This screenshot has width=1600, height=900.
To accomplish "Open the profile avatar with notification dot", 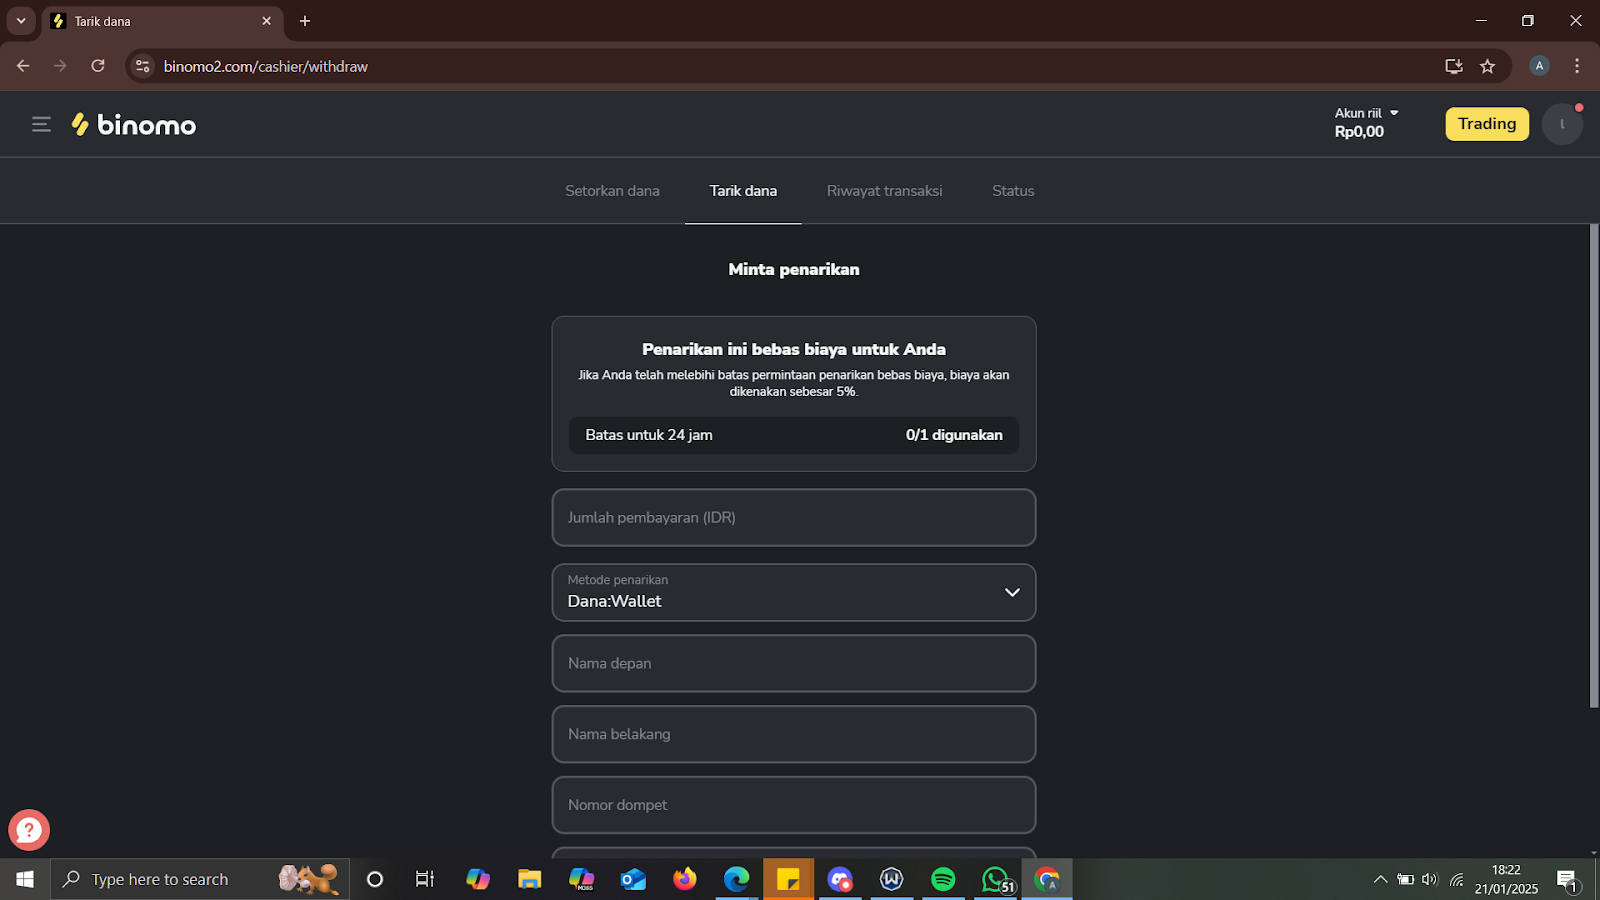I will pos(1561,124).
